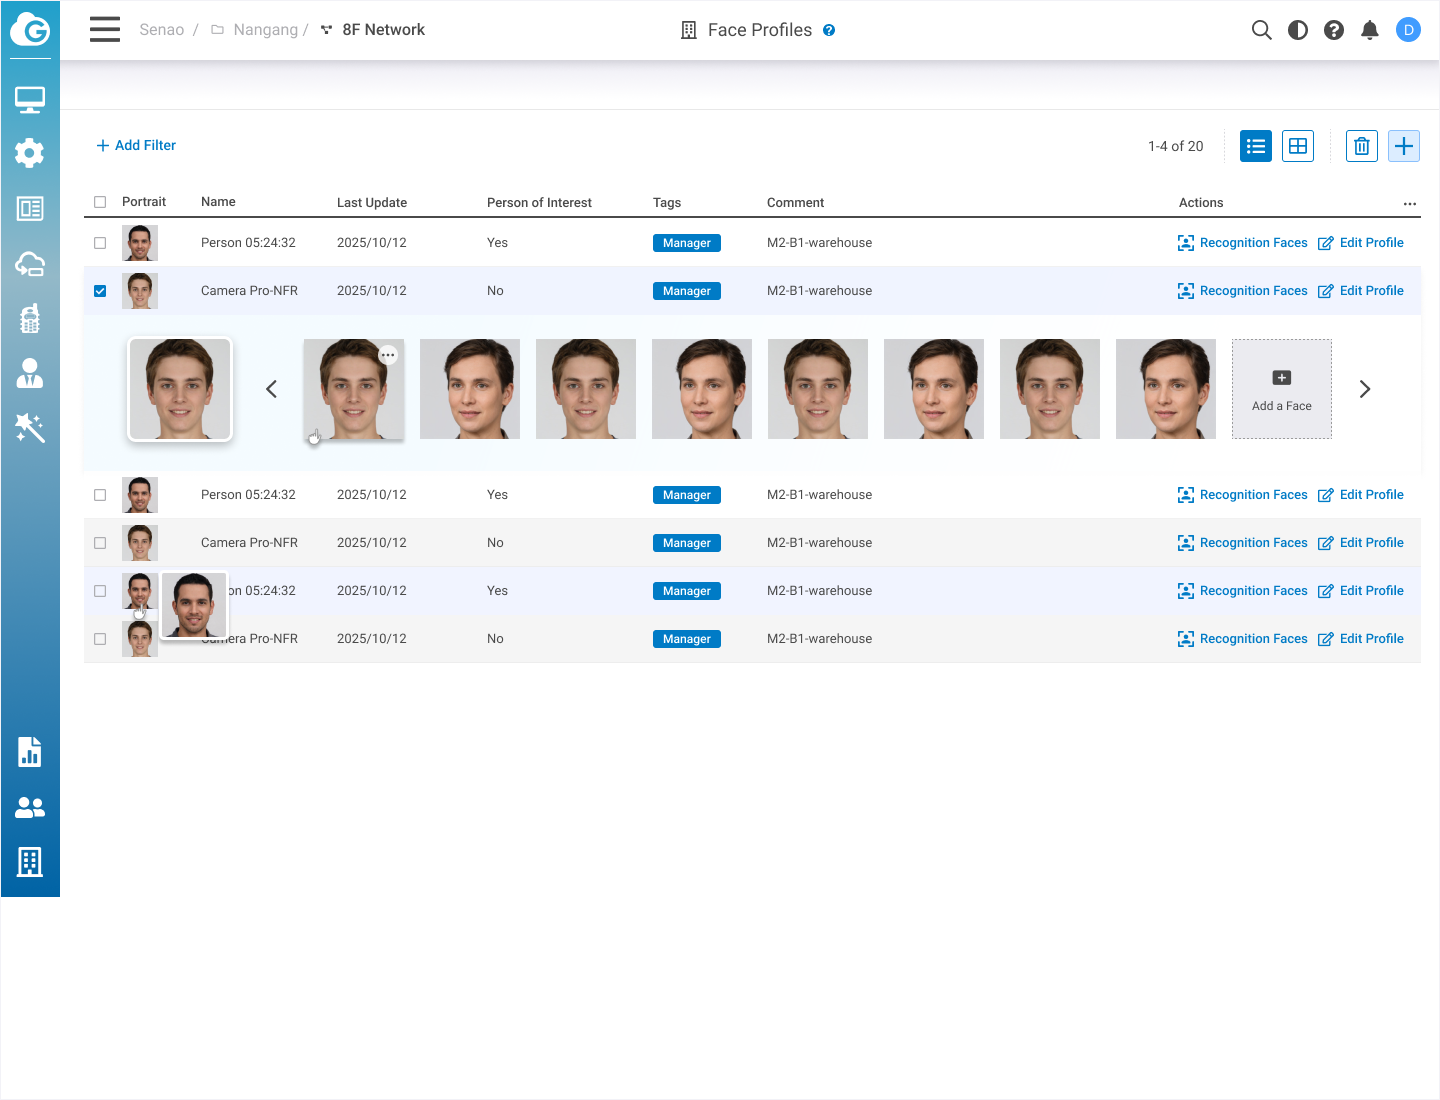Toggle the select-all header checkbox
The height and width of the screenshot is (1100, 1440).
tap(100, 202)
